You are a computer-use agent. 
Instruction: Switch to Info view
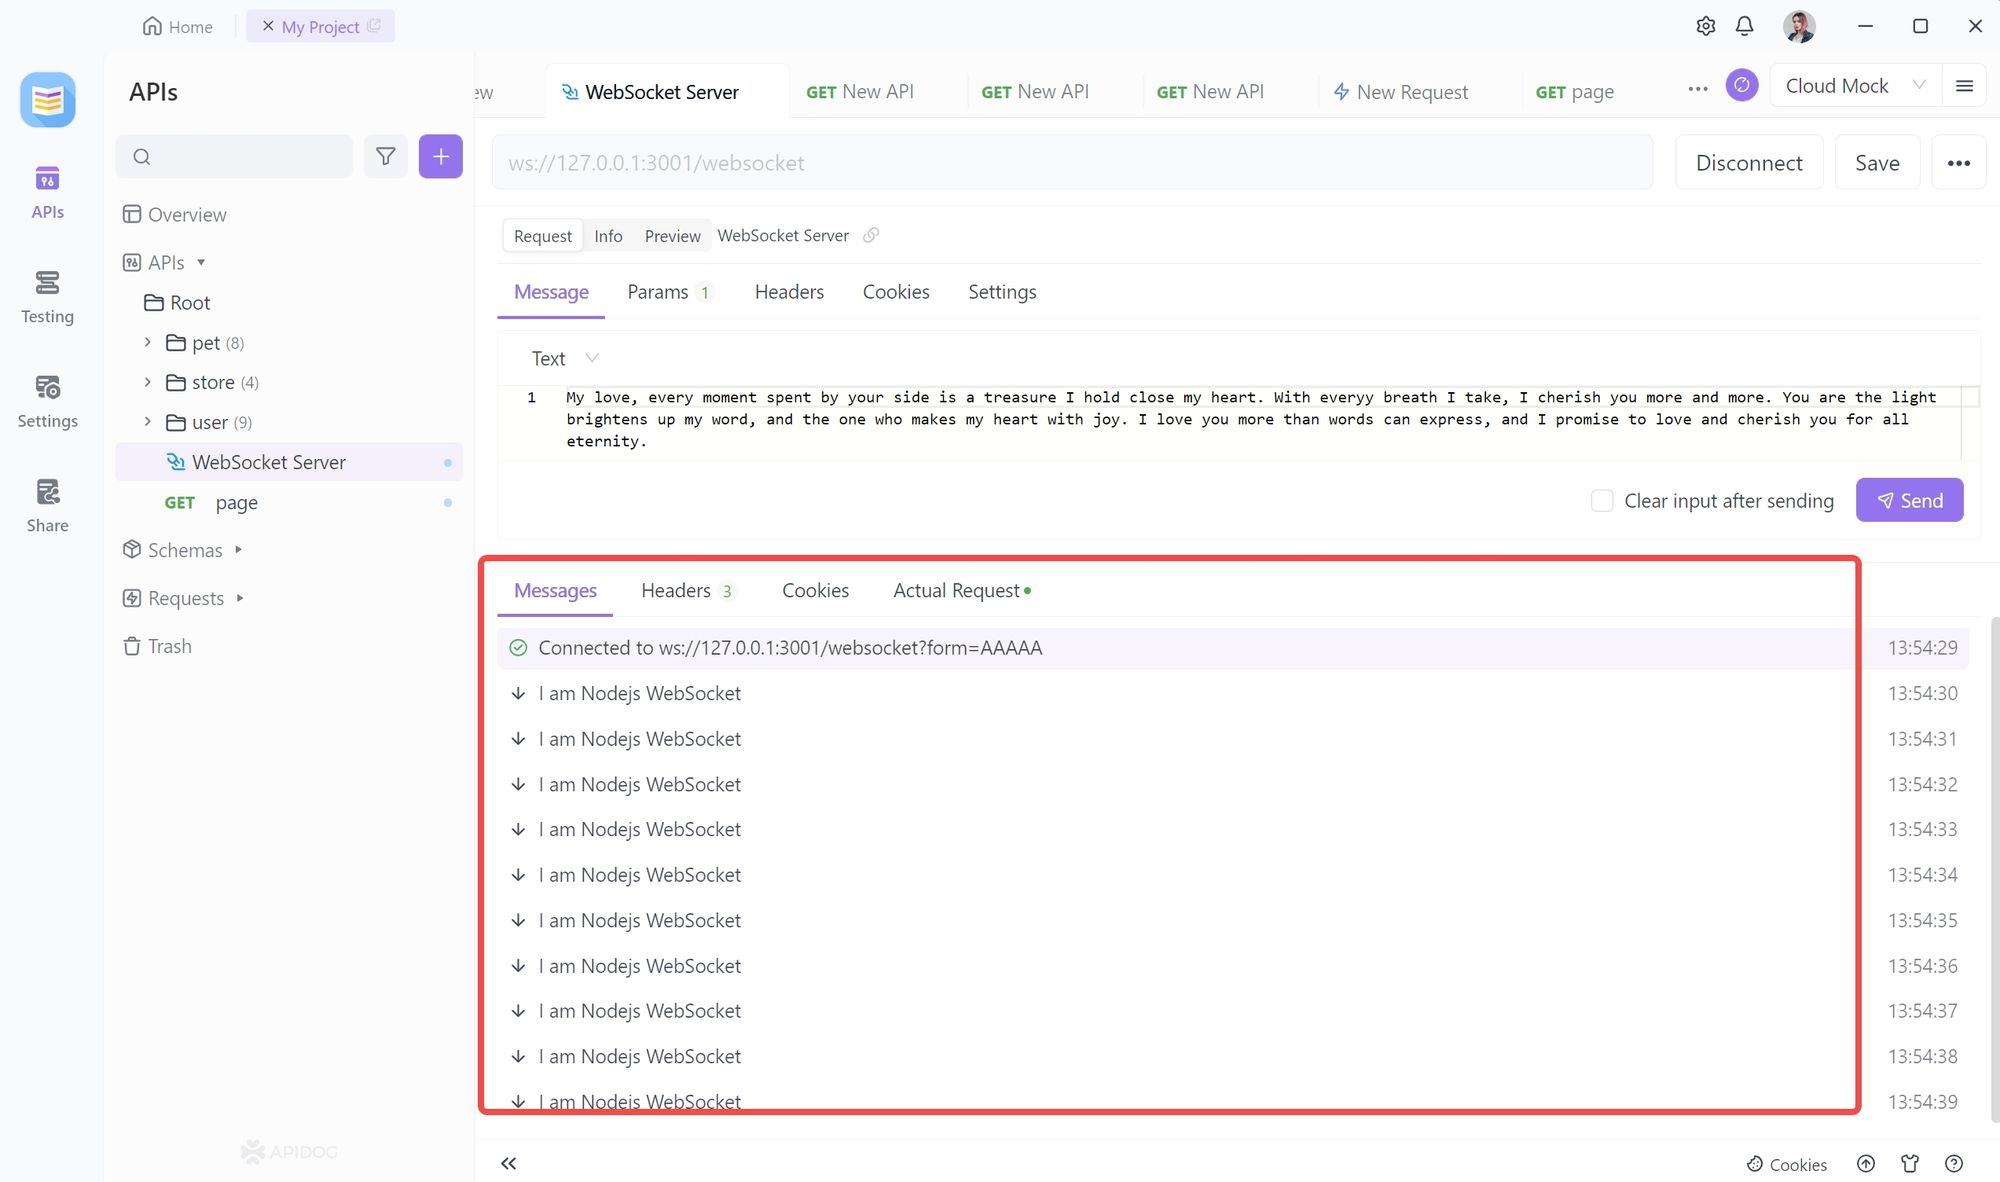coord(608,236)
